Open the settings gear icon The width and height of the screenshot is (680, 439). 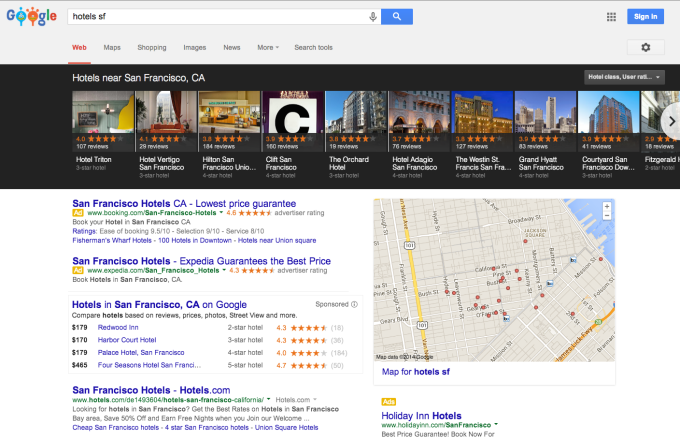(x=646, y=47)
